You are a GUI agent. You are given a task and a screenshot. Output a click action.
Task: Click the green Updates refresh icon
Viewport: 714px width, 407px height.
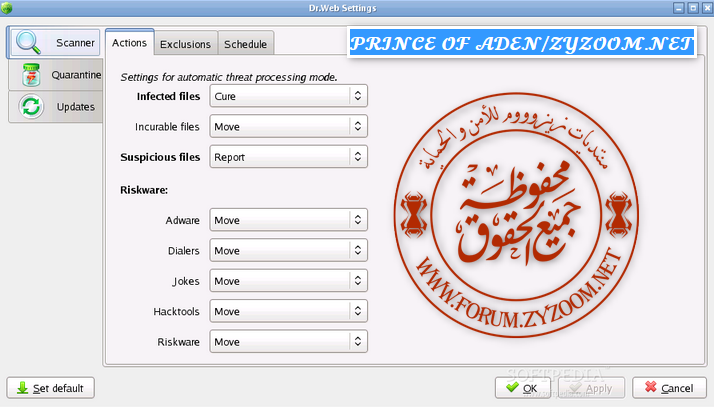click(31, 107)
